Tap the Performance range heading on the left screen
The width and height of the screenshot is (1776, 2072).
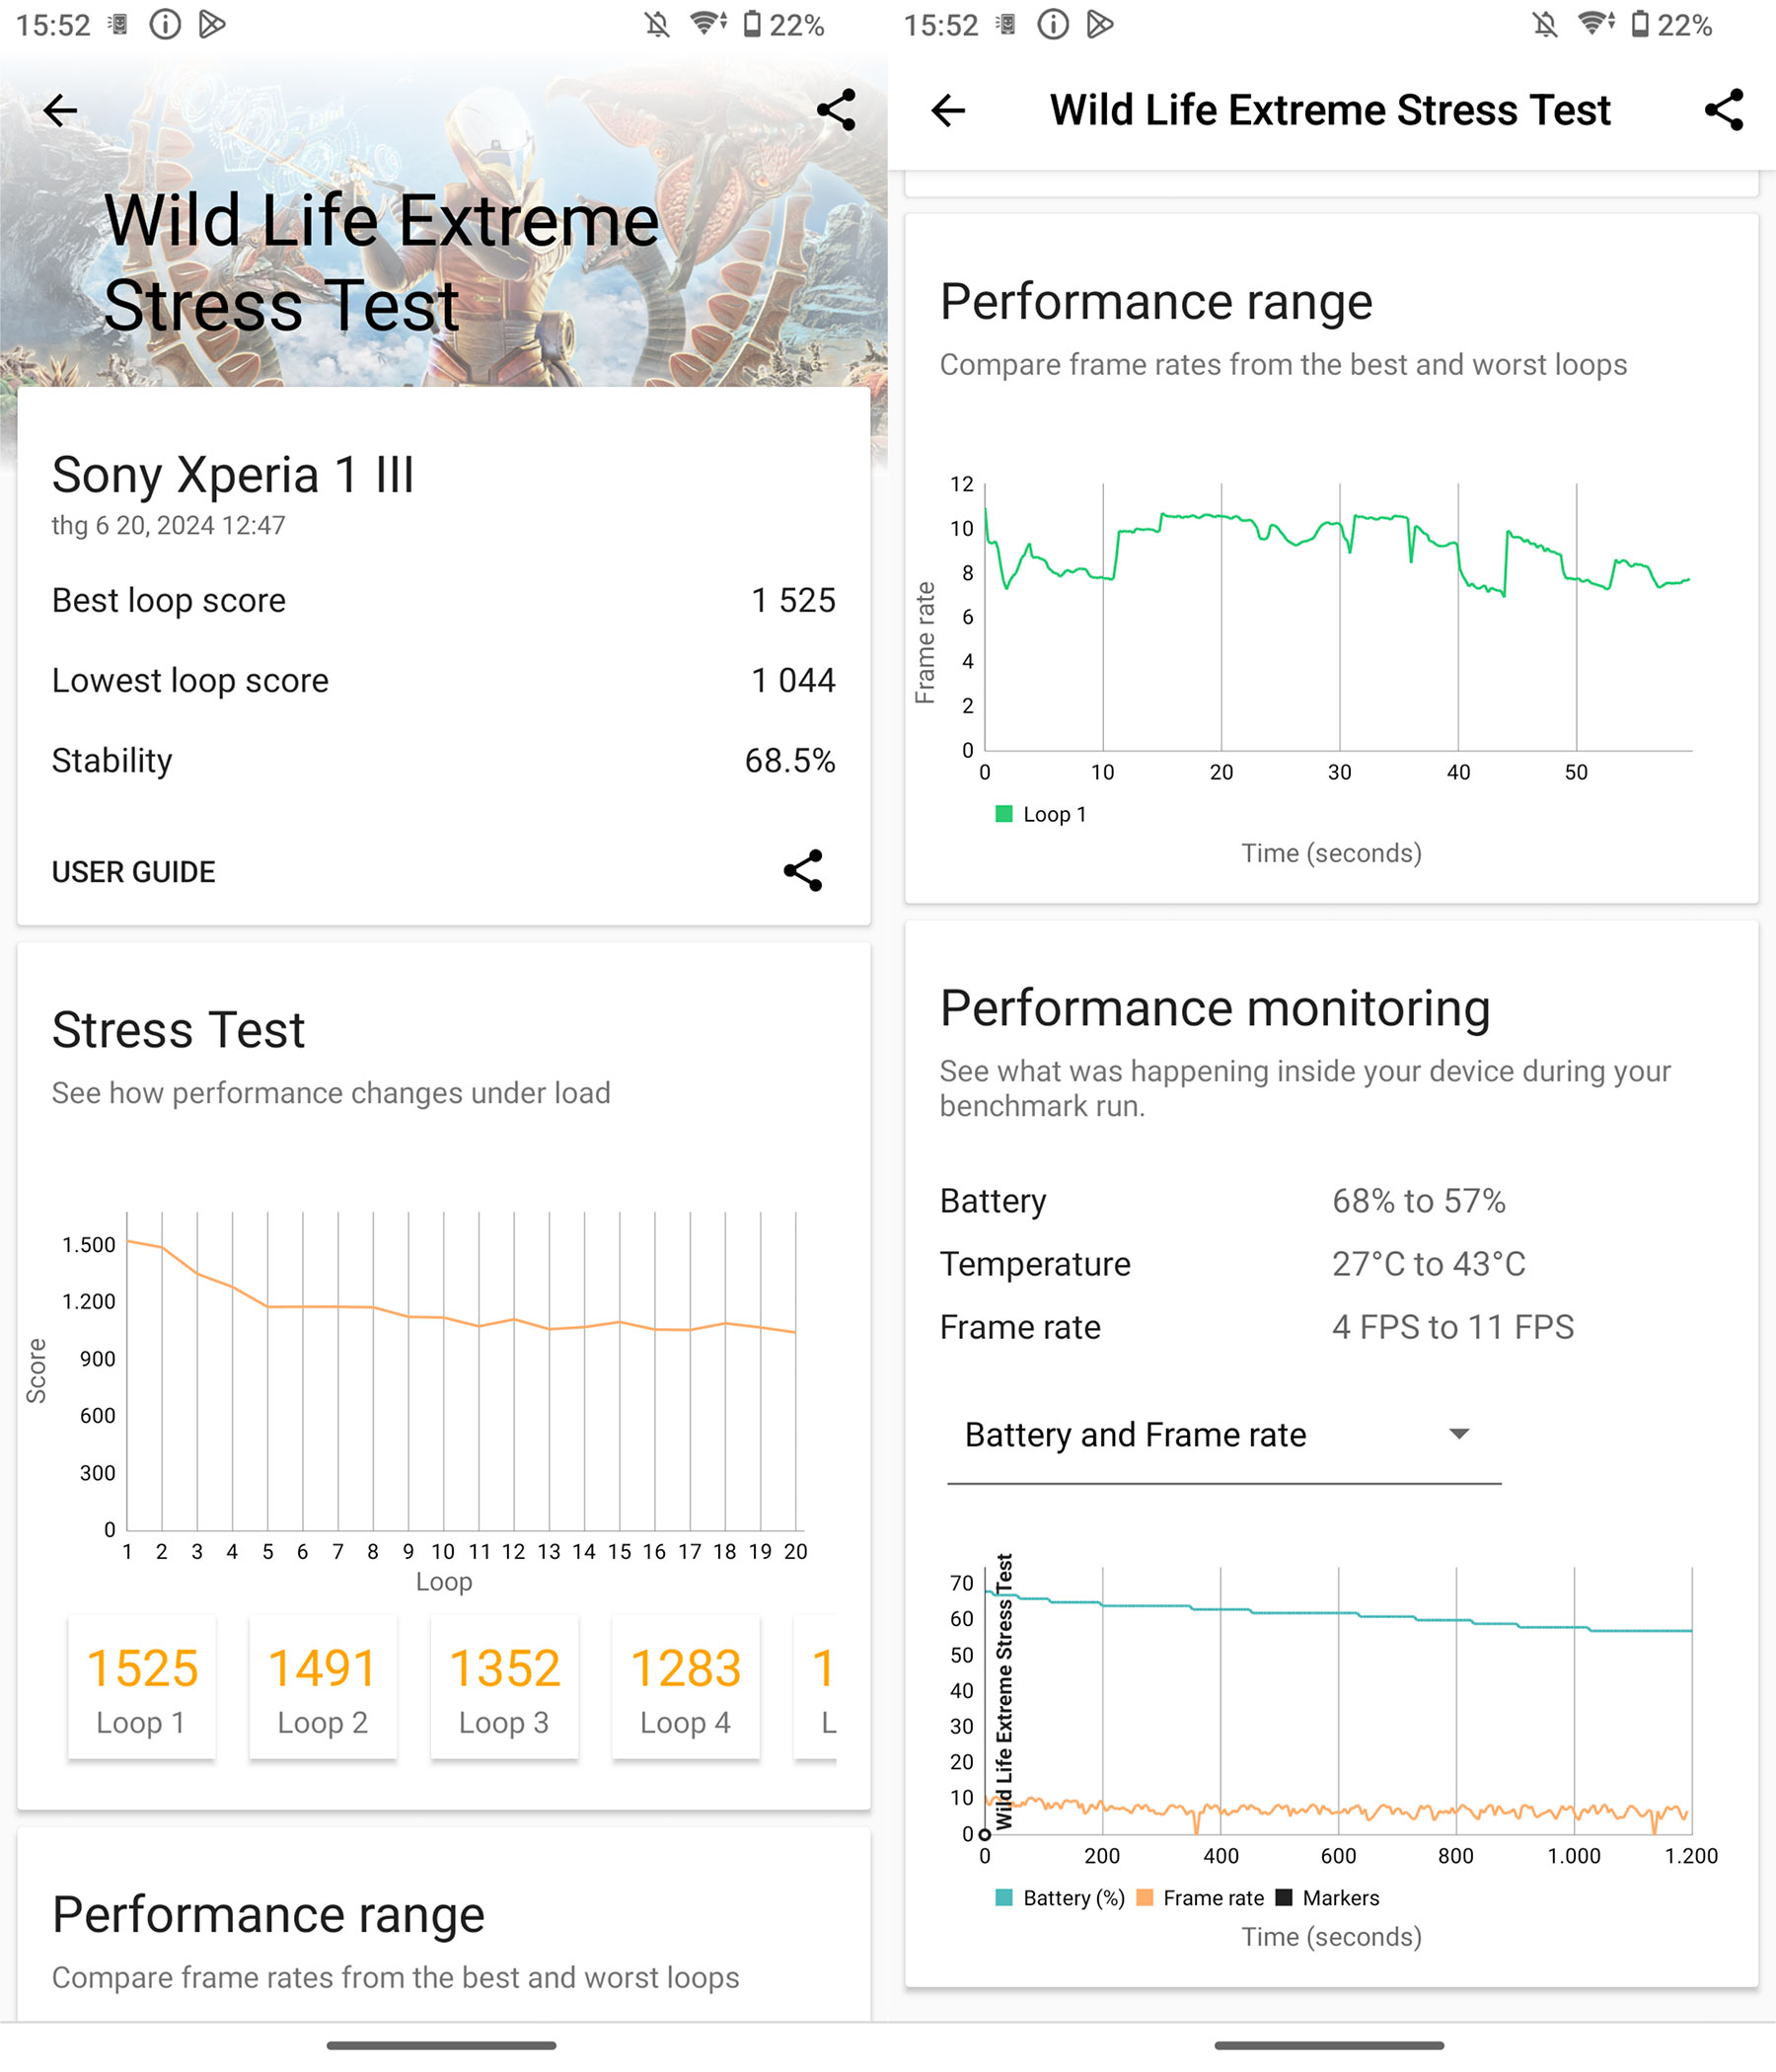(268, 1915)
